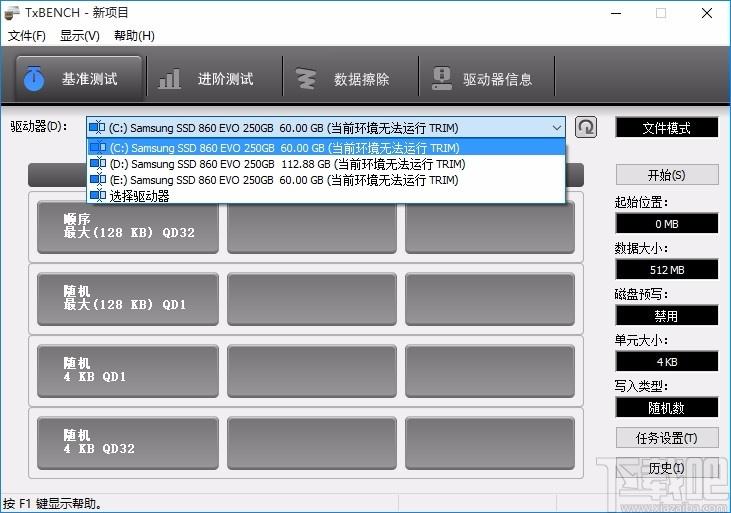This screenshot has width=731, height=513.
Task: Switch to the 数据擦除 tab
Action: click(351, 78)
